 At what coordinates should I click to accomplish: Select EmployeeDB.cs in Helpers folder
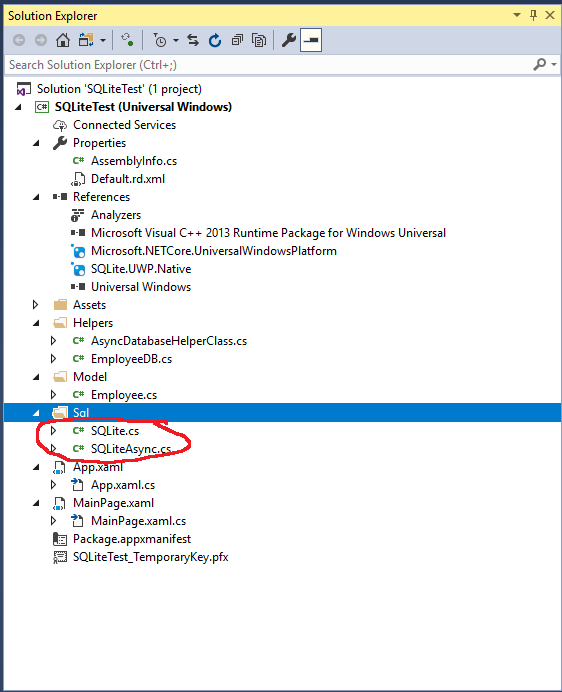131,359
